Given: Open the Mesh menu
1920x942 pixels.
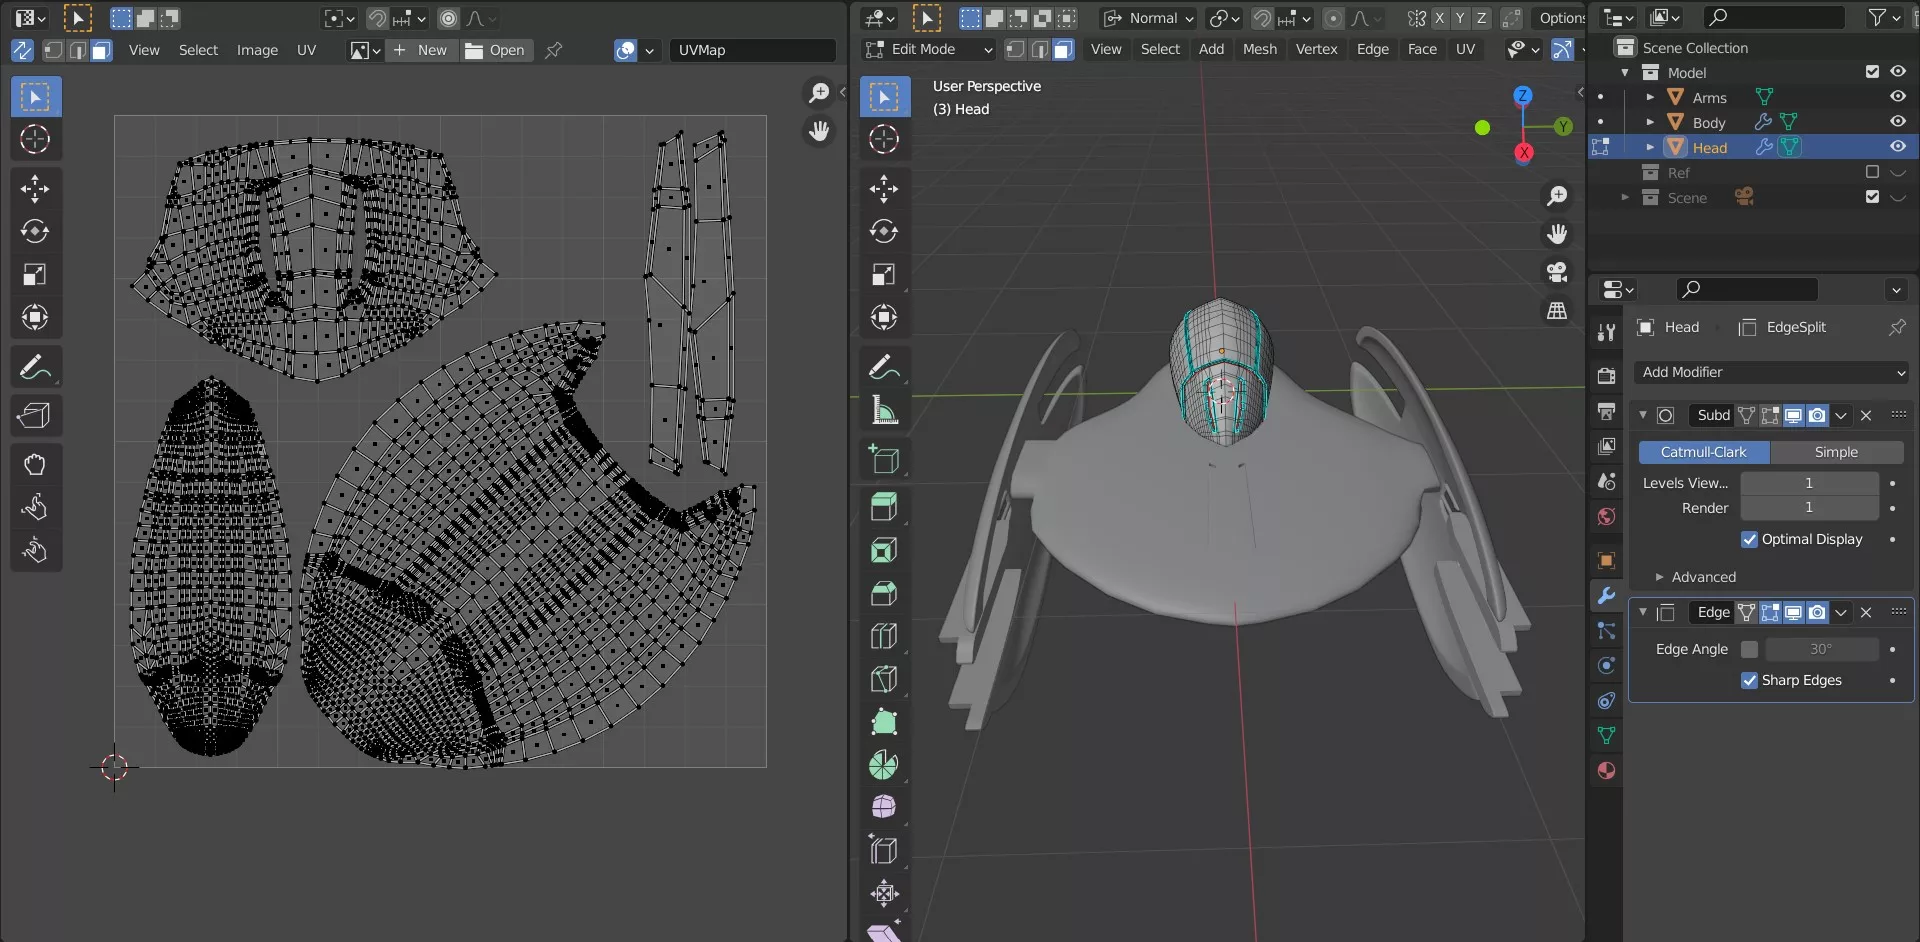Looking at the screenshot, I should point(1259,49).
